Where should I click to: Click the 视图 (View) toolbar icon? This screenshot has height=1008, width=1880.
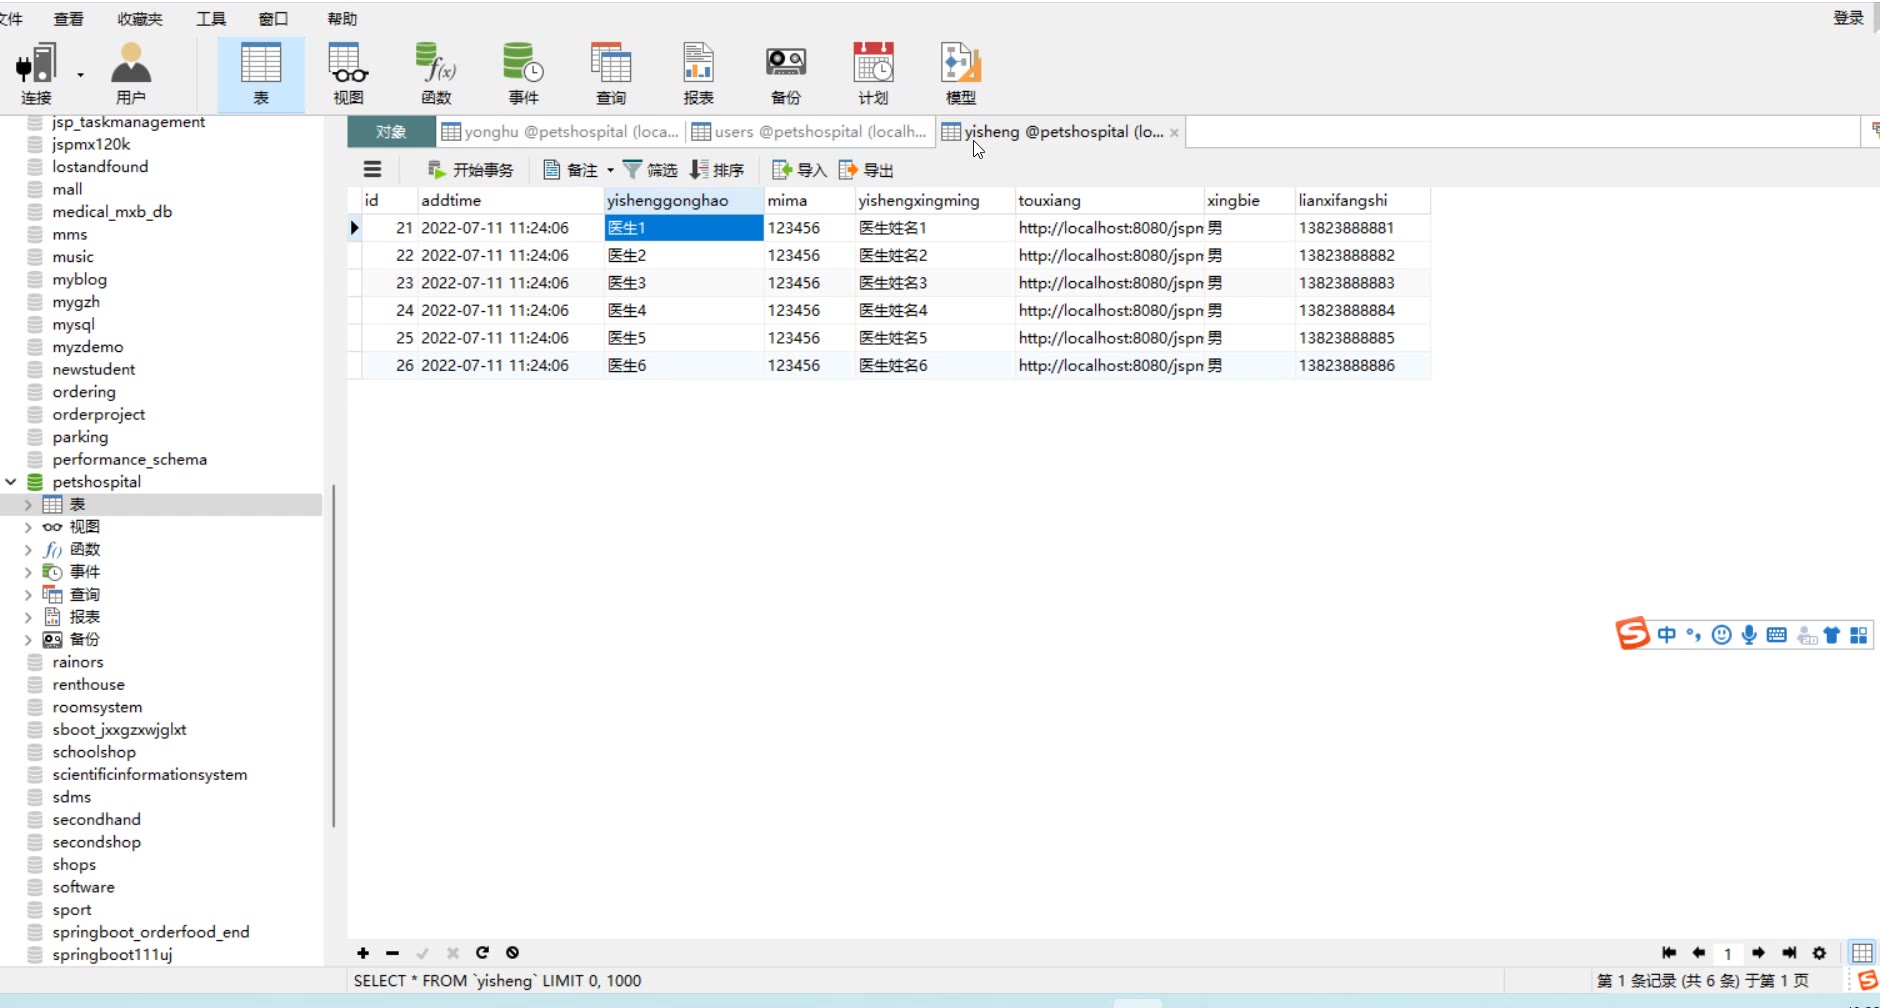click(348, 73)
